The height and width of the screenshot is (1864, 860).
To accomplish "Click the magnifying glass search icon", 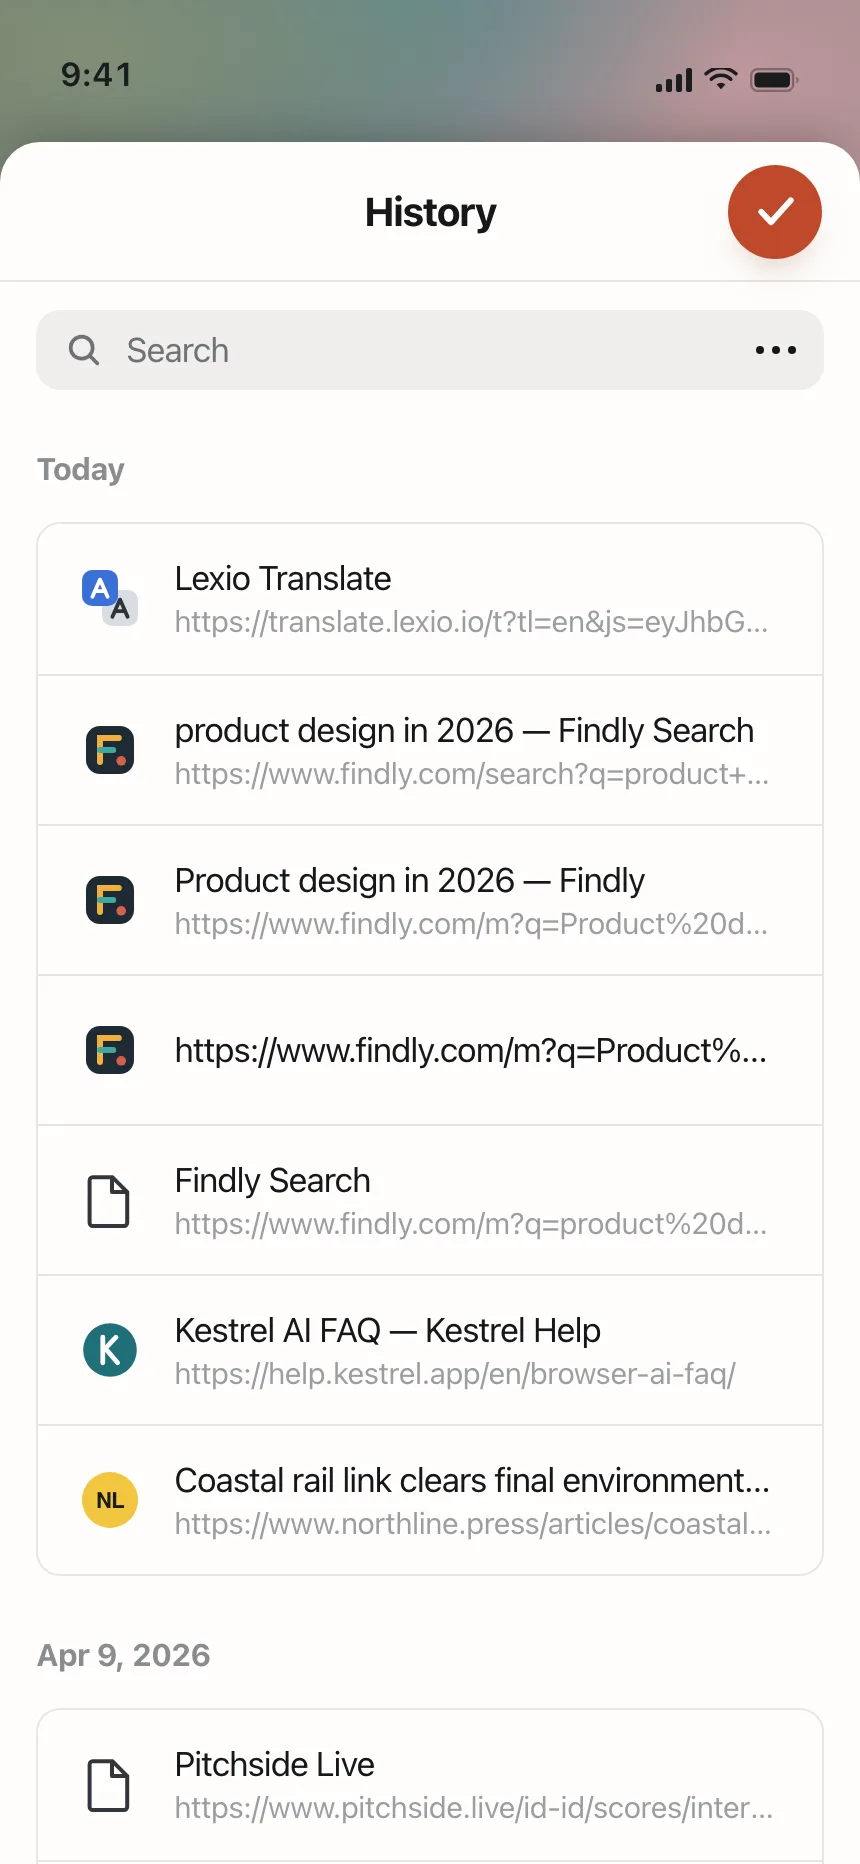I will coord(84,350).
